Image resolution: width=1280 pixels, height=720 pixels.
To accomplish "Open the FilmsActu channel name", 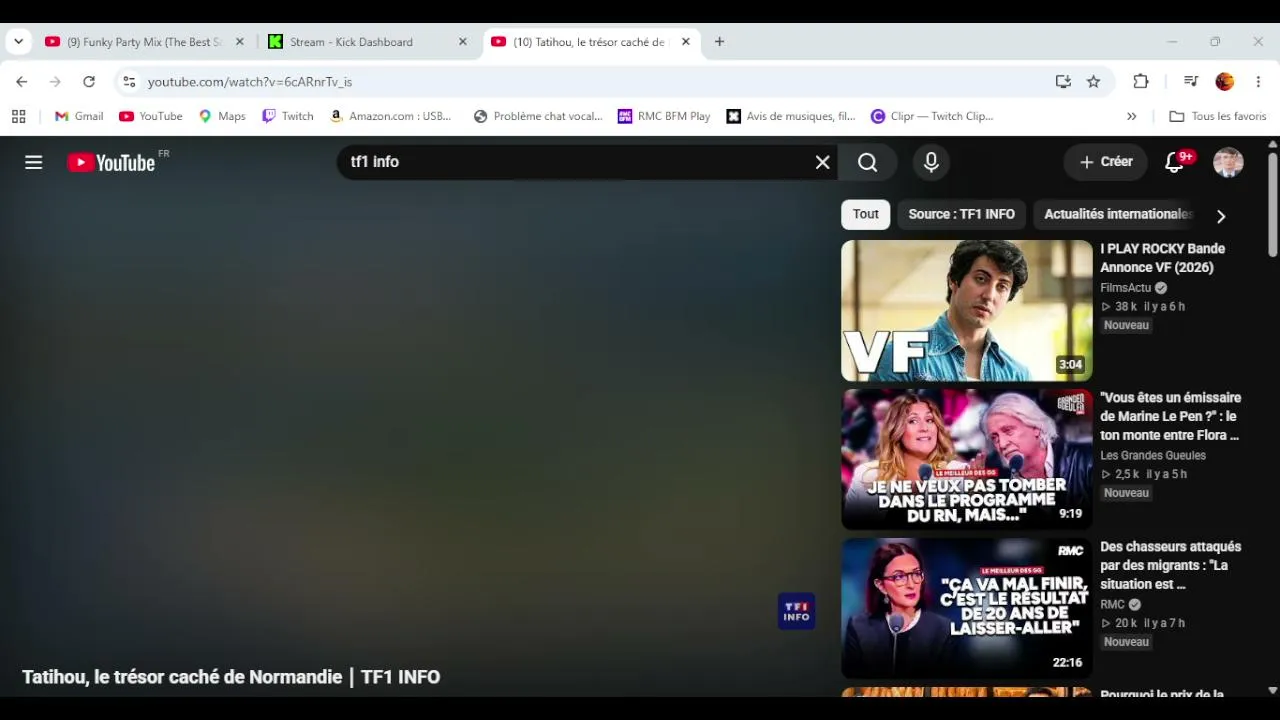I will 1126,288.
